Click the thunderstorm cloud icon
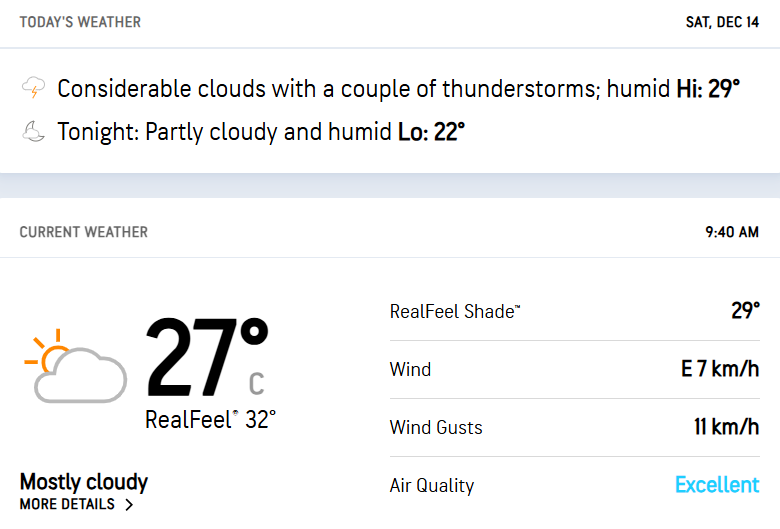780x529 pixels. pos(33,88)
